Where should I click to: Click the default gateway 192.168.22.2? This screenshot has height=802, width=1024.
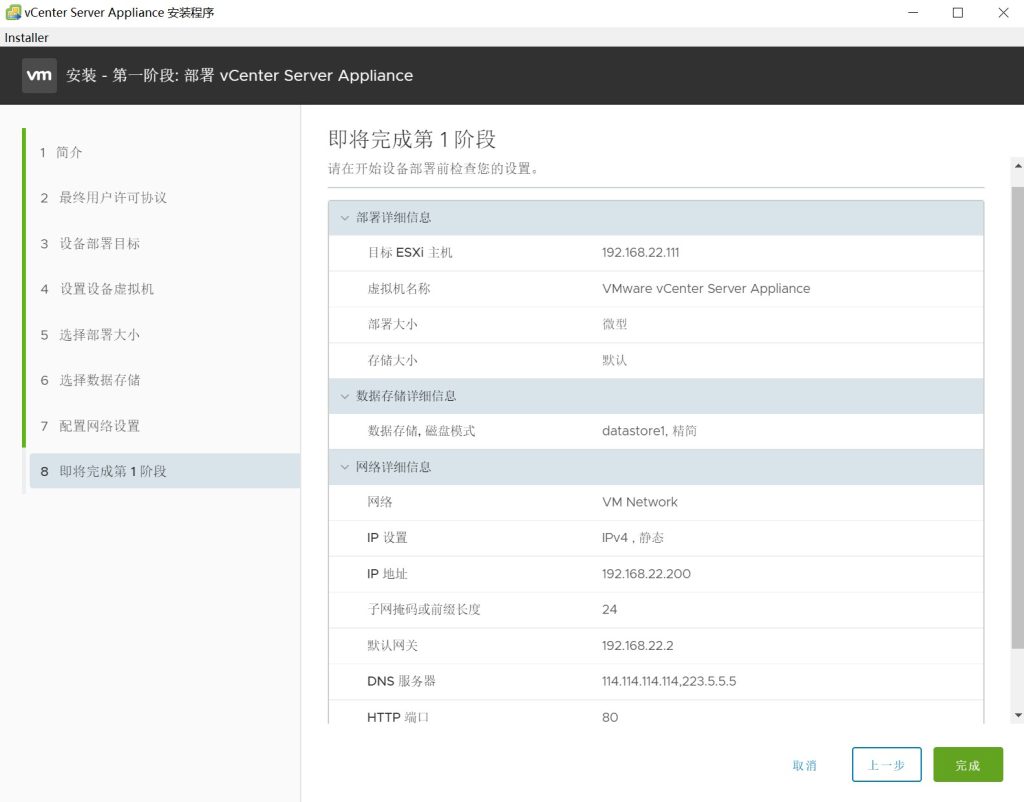(x=637, y=645)
